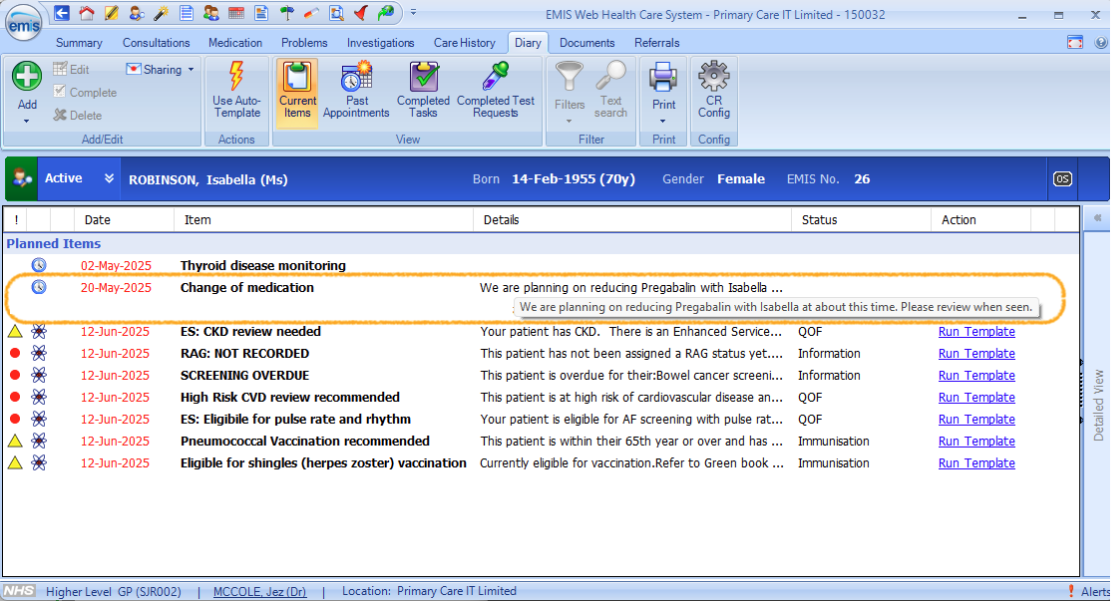Click clock icon on Thyroid disease monitoring row
The height and width of the screenshot is (601, 1111).
(x=39, y=265)
